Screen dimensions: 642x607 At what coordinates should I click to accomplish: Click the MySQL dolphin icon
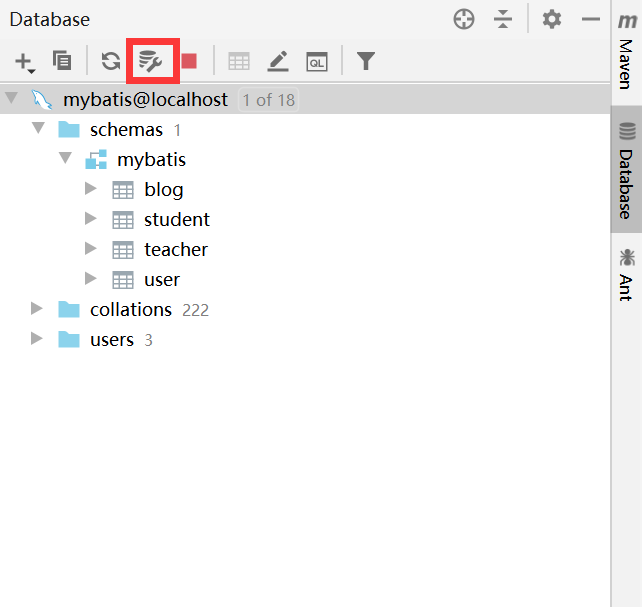point(42,100)
